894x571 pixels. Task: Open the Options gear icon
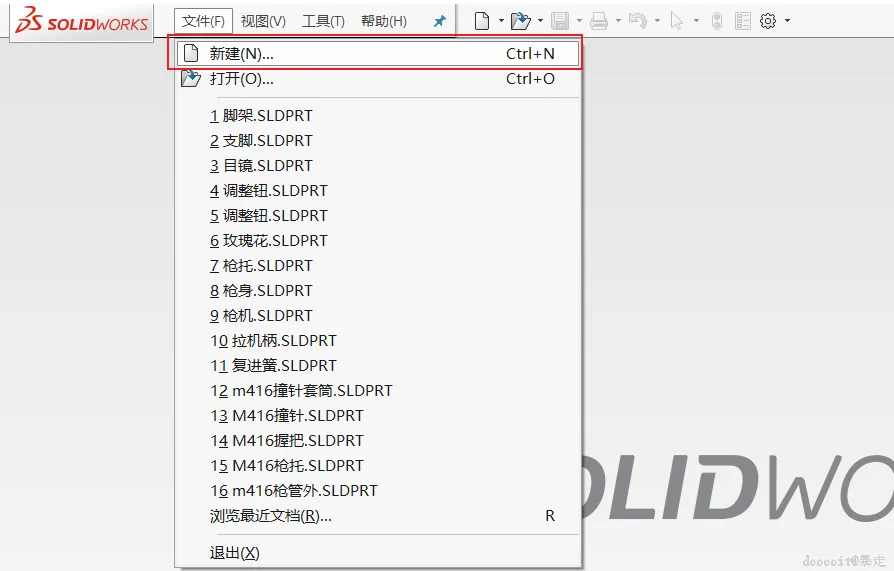tap(768, 21)
